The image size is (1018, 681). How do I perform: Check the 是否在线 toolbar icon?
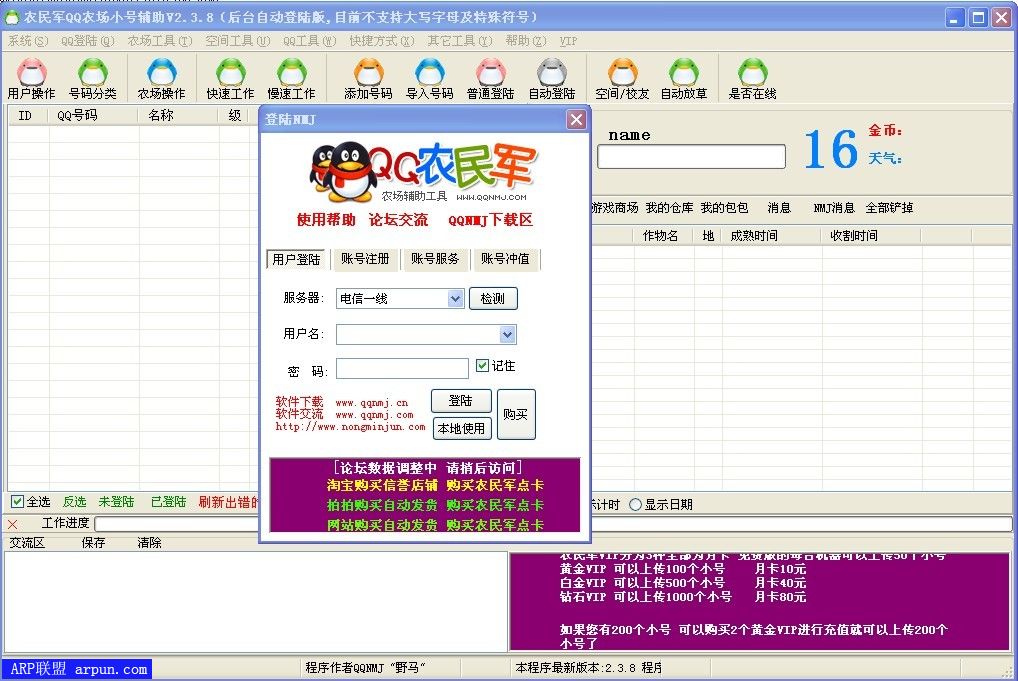(752, 79)
